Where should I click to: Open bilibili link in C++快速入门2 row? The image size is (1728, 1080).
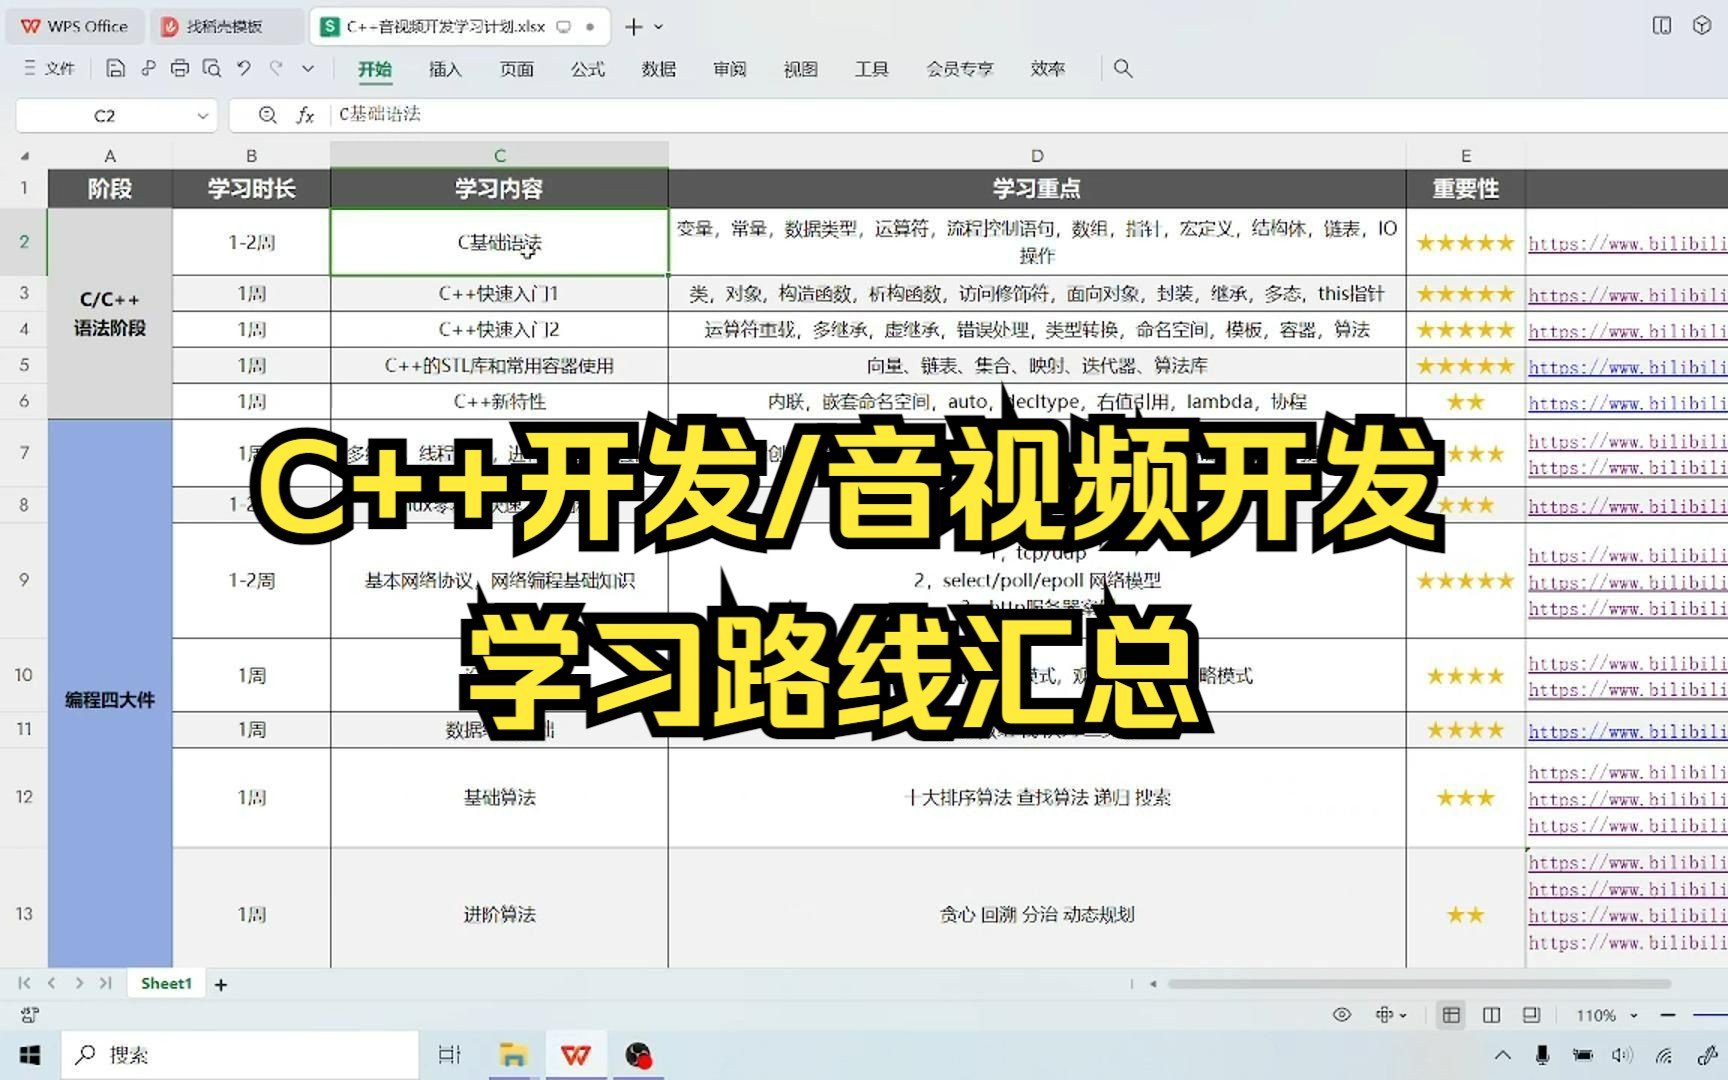pyautogui.click(x=1627, y=331)
